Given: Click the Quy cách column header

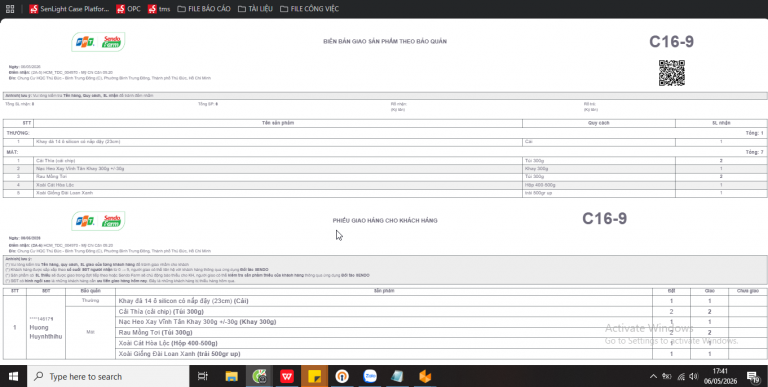Looking at the screenshot, I should point(599,123).
